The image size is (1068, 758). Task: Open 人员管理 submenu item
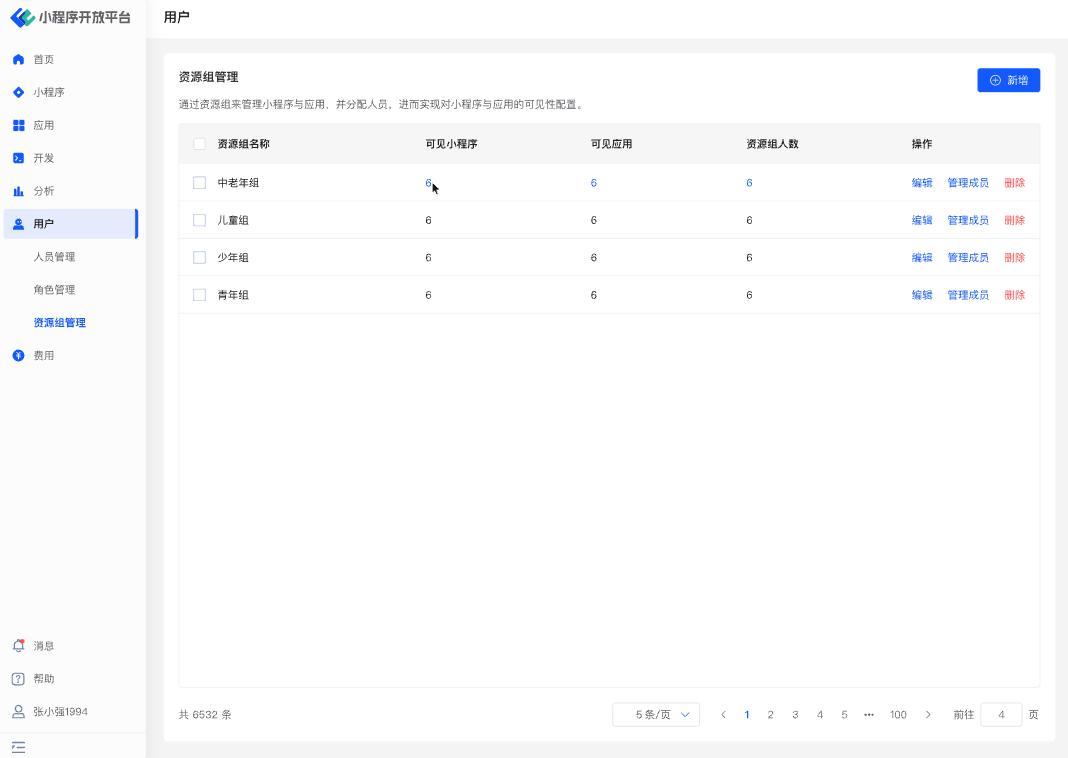(x=54, y=257)
